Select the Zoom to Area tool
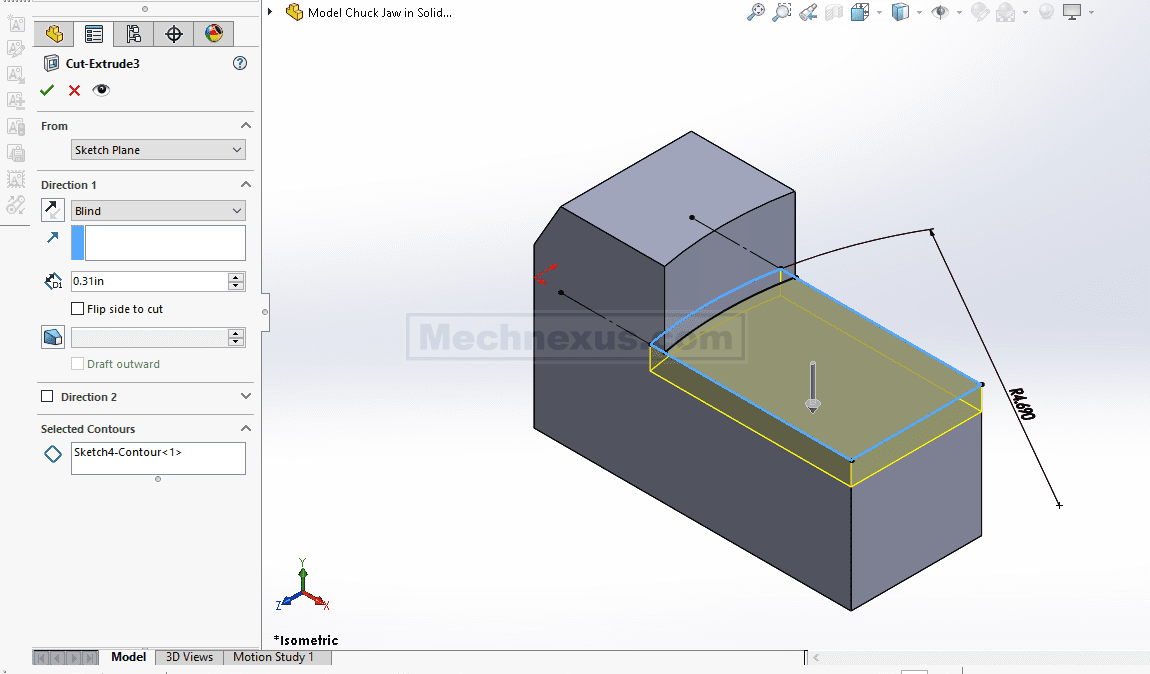 pyautogui.click(x=782, y=12)
